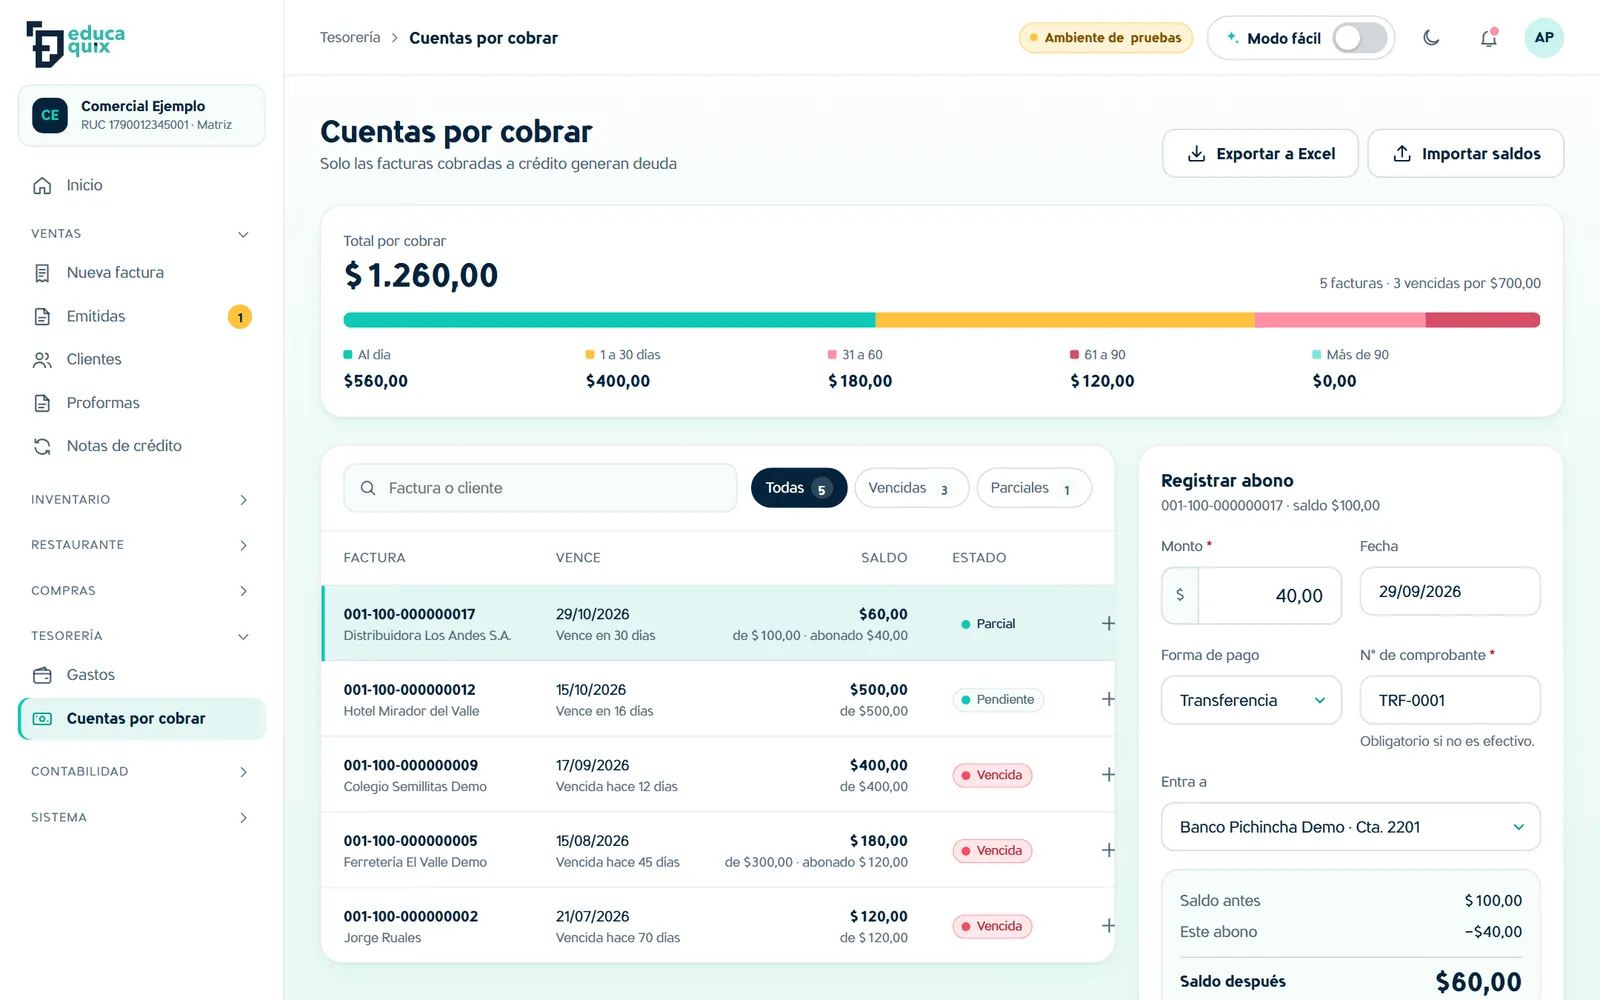Viewport: 1600px width, 1000px height.
Task: Collapse the TESORERÍA sidebar group
Action: [142, 636]
